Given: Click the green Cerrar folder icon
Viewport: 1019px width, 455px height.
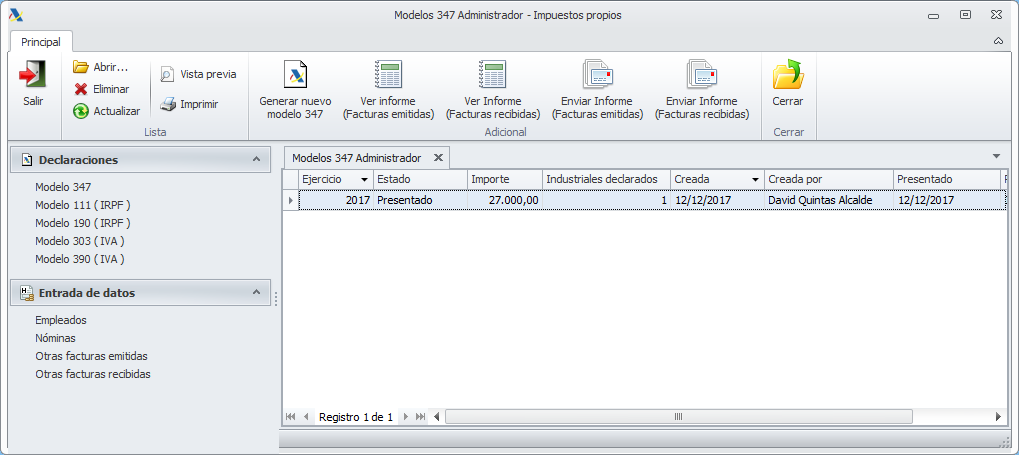Looking at the screenshot, I should (788, 74).
